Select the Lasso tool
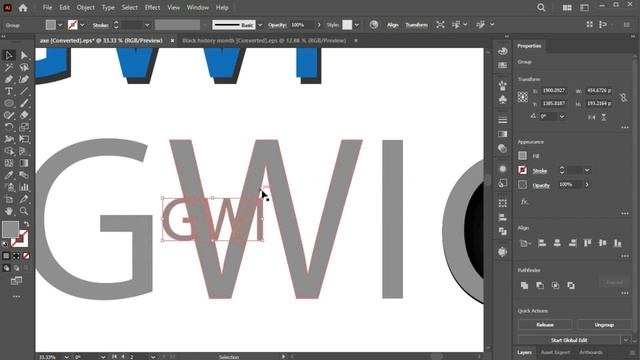Viewport: 640px width, 360px height. click(24, 67)
